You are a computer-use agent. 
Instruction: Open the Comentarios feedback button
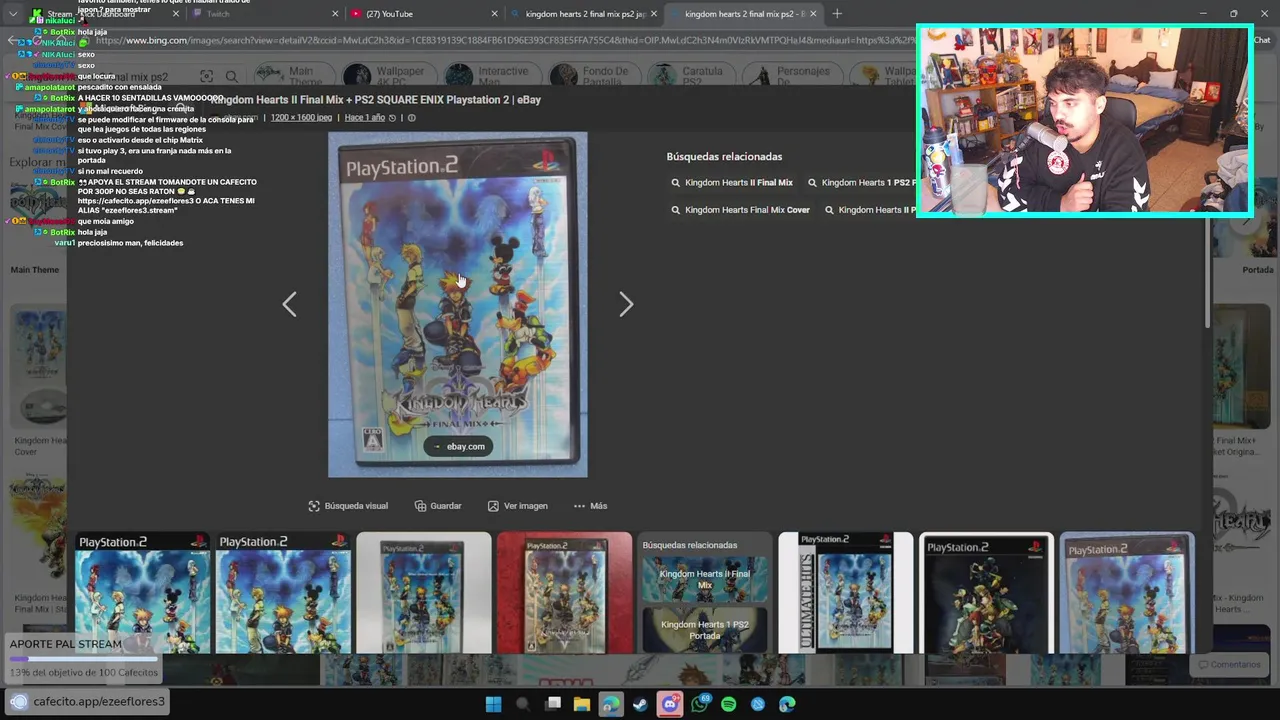click(x=1230, y=665)
